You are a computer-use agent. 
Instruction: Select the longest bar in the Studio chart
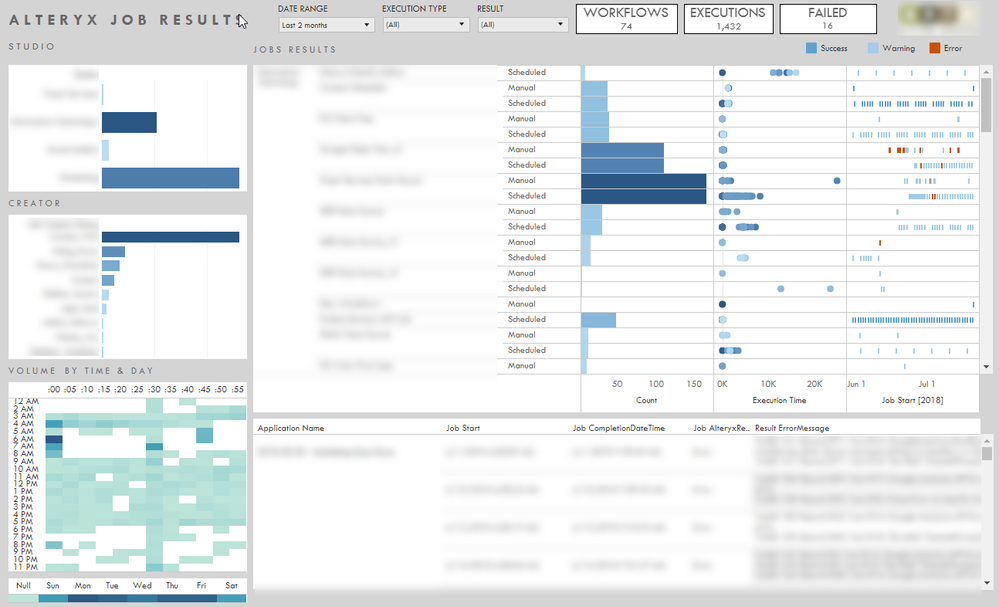(x=170, y=178)
